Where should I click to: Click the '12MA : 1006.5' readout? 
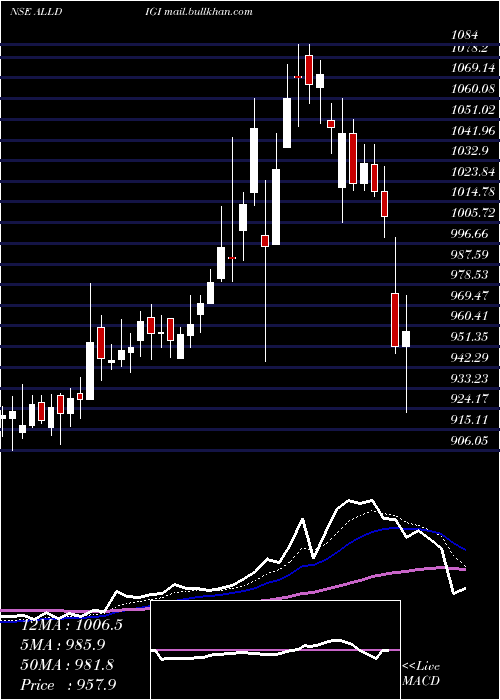click(72, 624)
